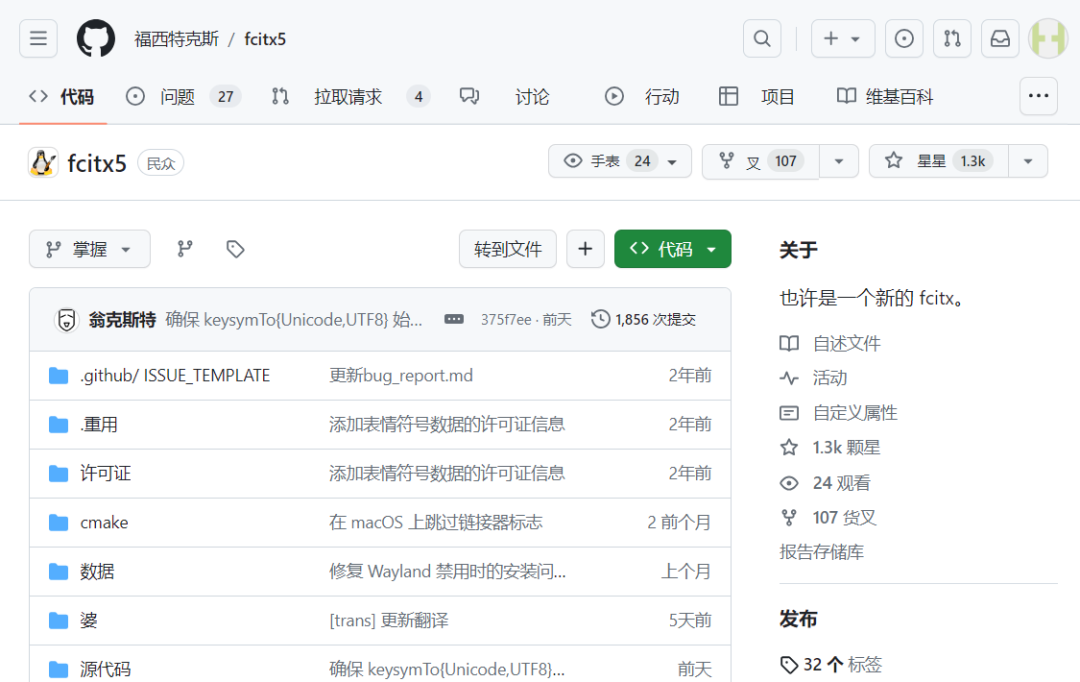Switch to the 行动 tab

click(642, 96)
